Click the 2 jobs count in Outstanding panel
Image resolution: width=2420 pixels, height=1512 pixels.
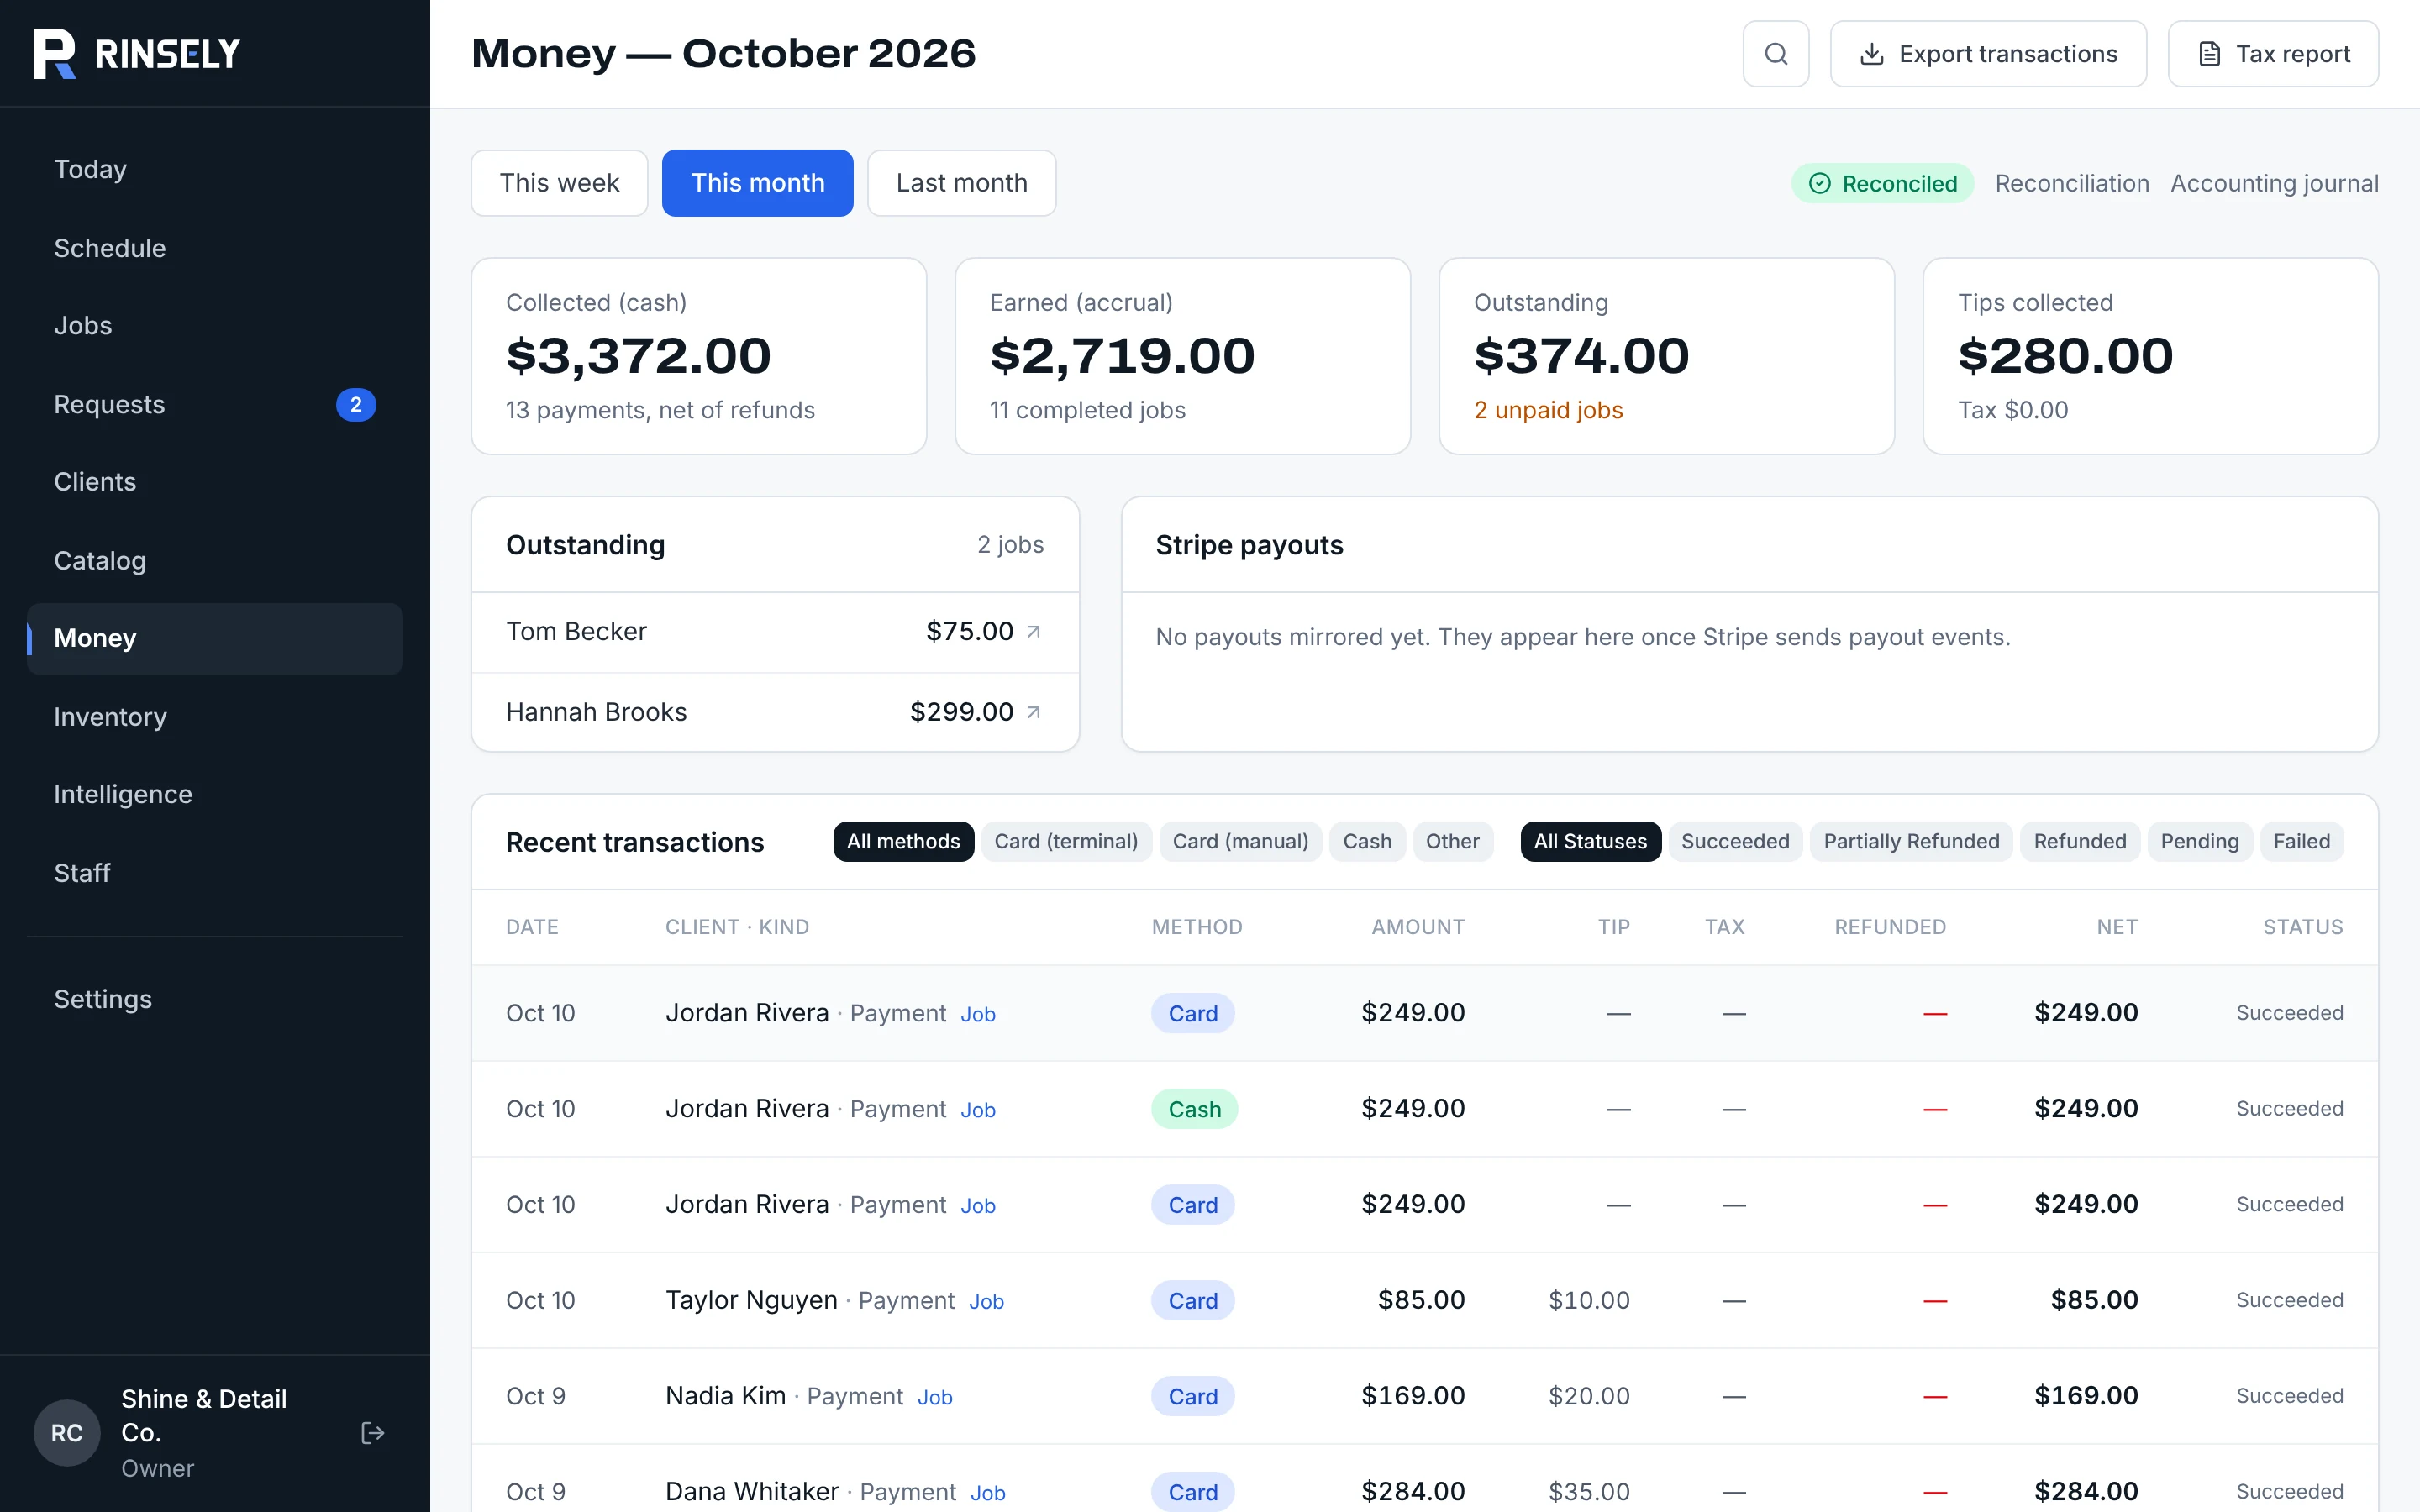(1010, 544)
